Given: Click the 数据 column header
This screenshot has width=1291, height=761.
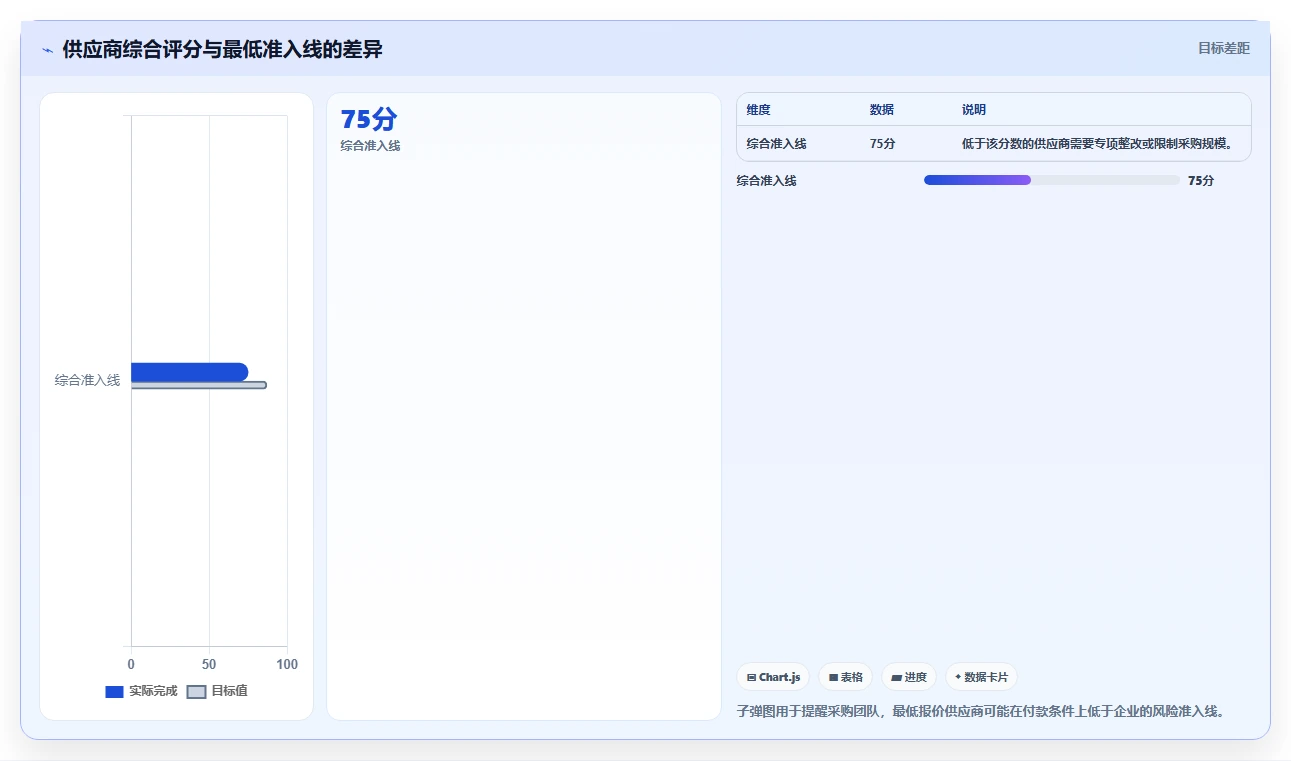Looking at the screenshot, I should (x=882, y=110).
